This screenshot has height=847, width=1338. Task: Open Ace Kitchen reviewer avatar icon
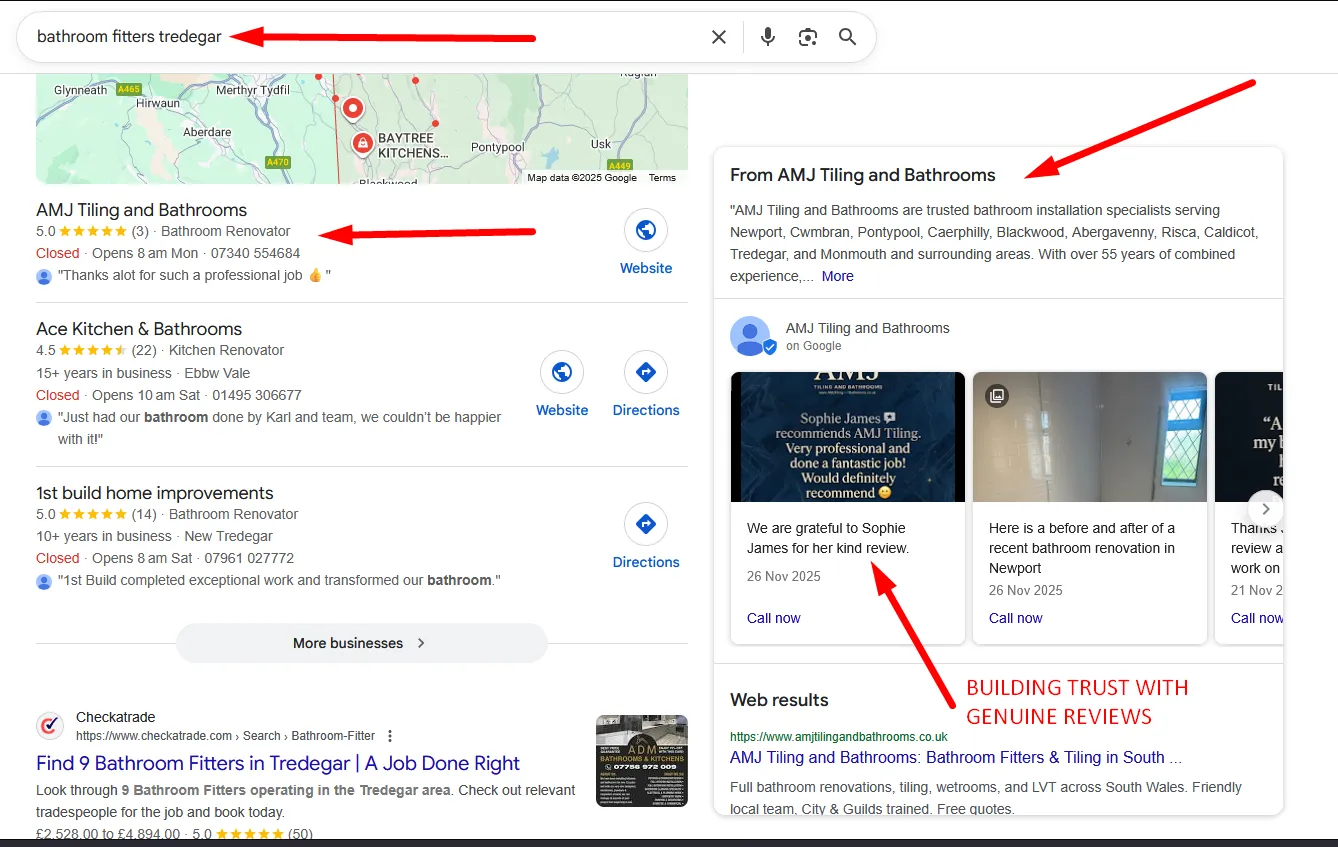point(44,418)
